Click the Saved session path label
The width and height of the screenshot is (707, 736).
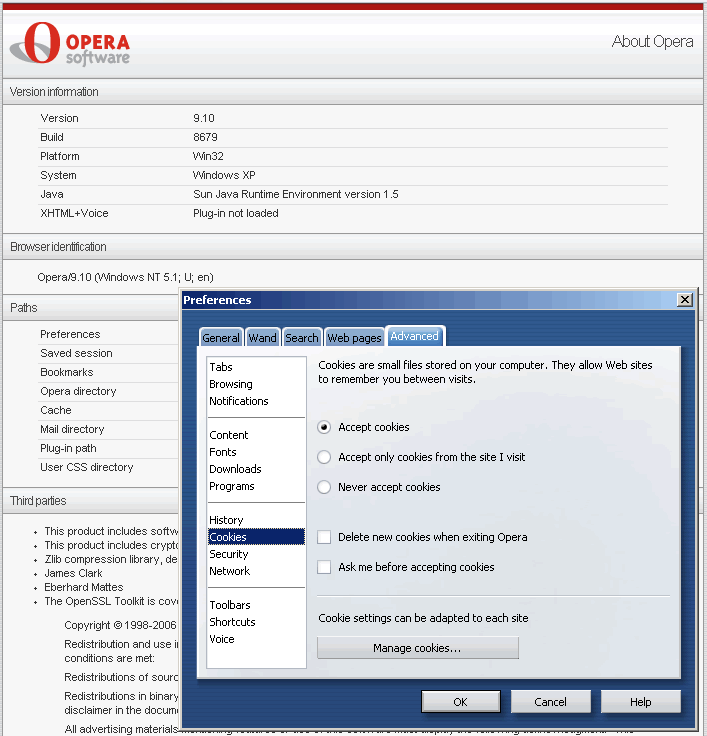click(x=76, y=353)
